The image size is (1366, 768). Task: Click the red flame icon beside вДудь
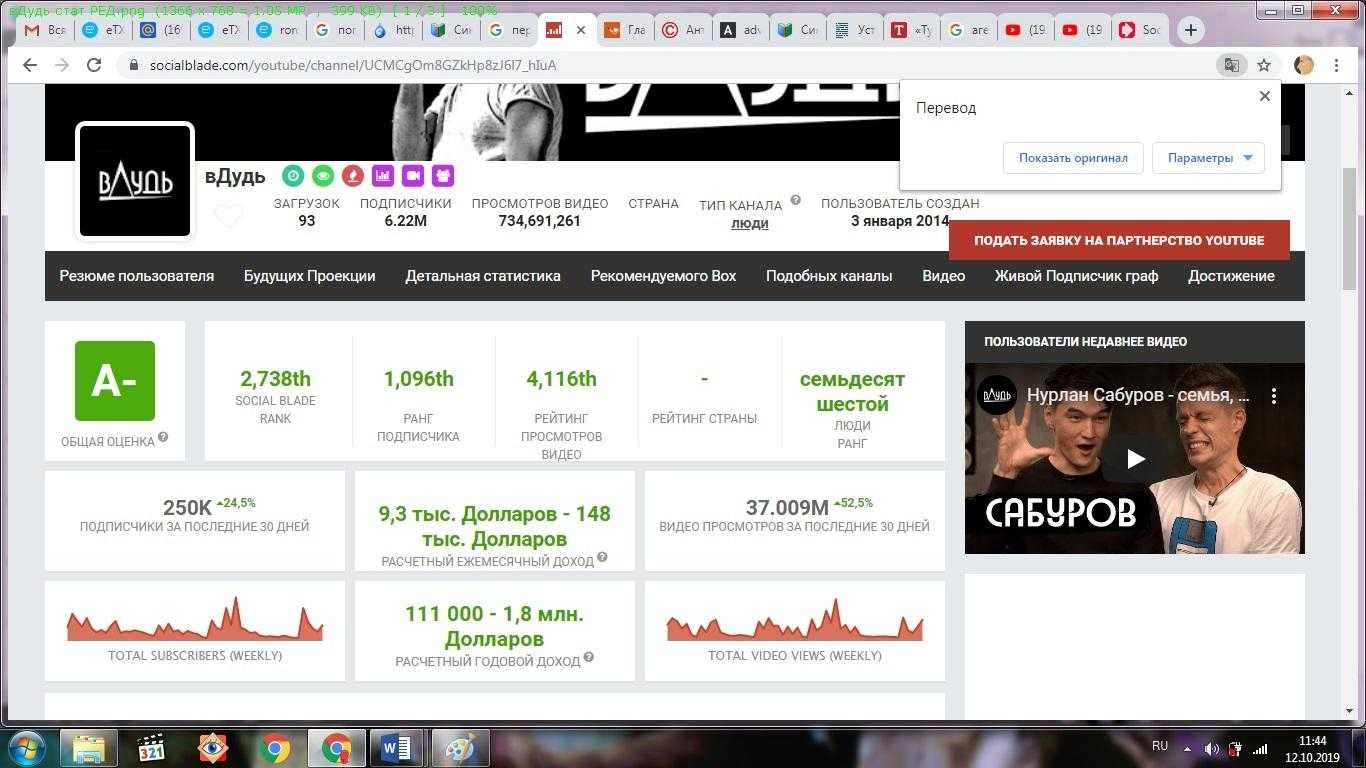[x=352, y=176]
